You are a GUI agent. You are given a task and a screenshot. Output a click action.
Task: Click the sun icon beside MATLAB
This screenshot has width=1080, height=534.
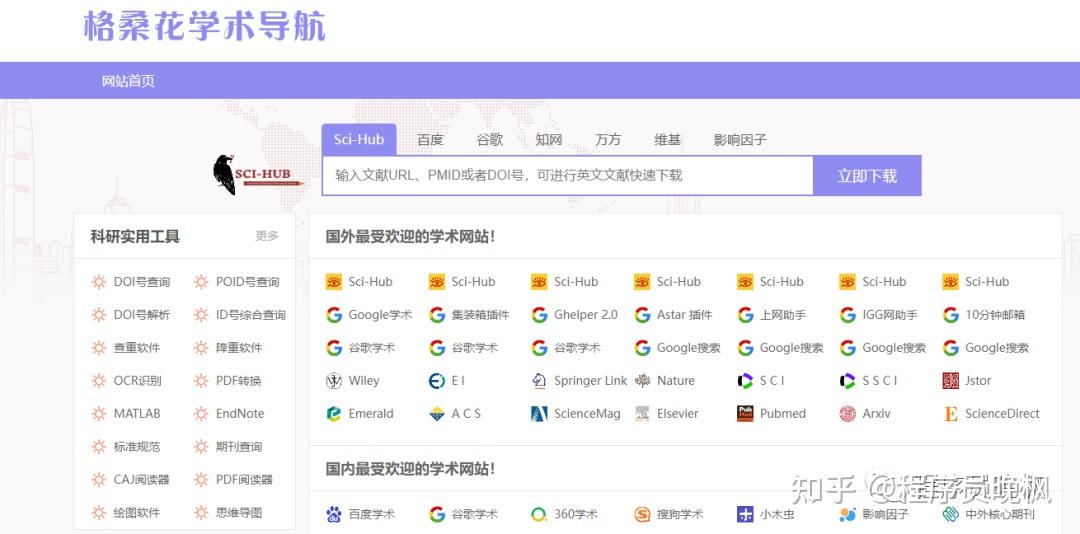tap(99, 414)
